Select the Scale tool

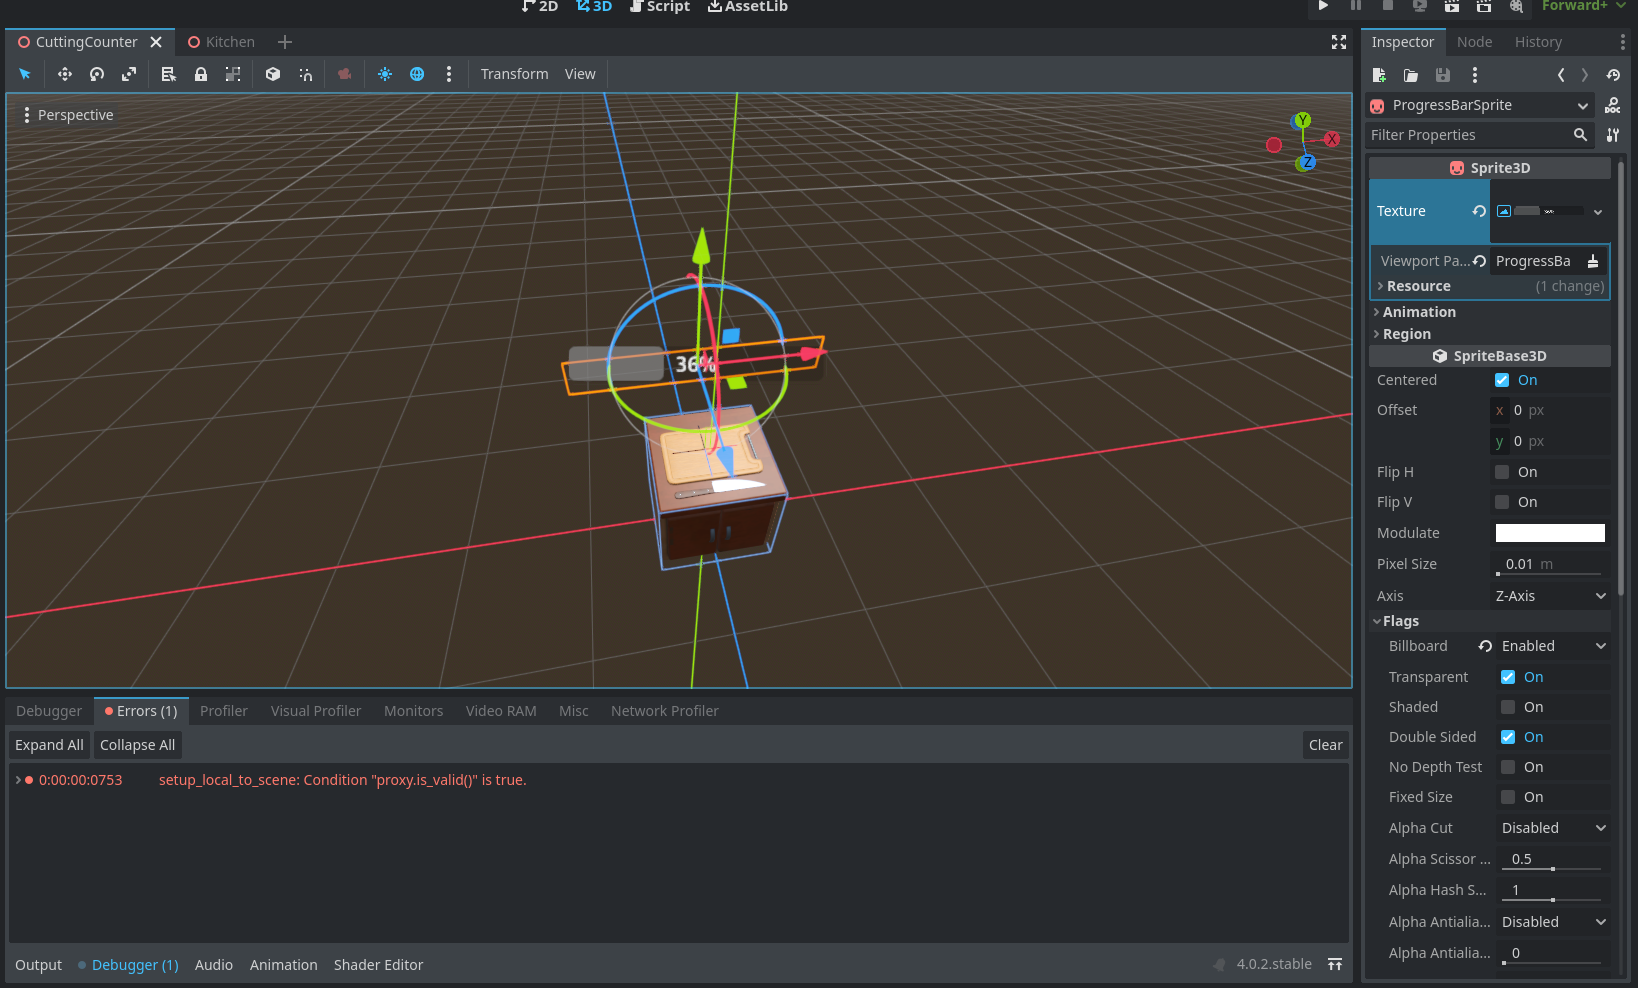pyautogui.click(x=128, y=74)
